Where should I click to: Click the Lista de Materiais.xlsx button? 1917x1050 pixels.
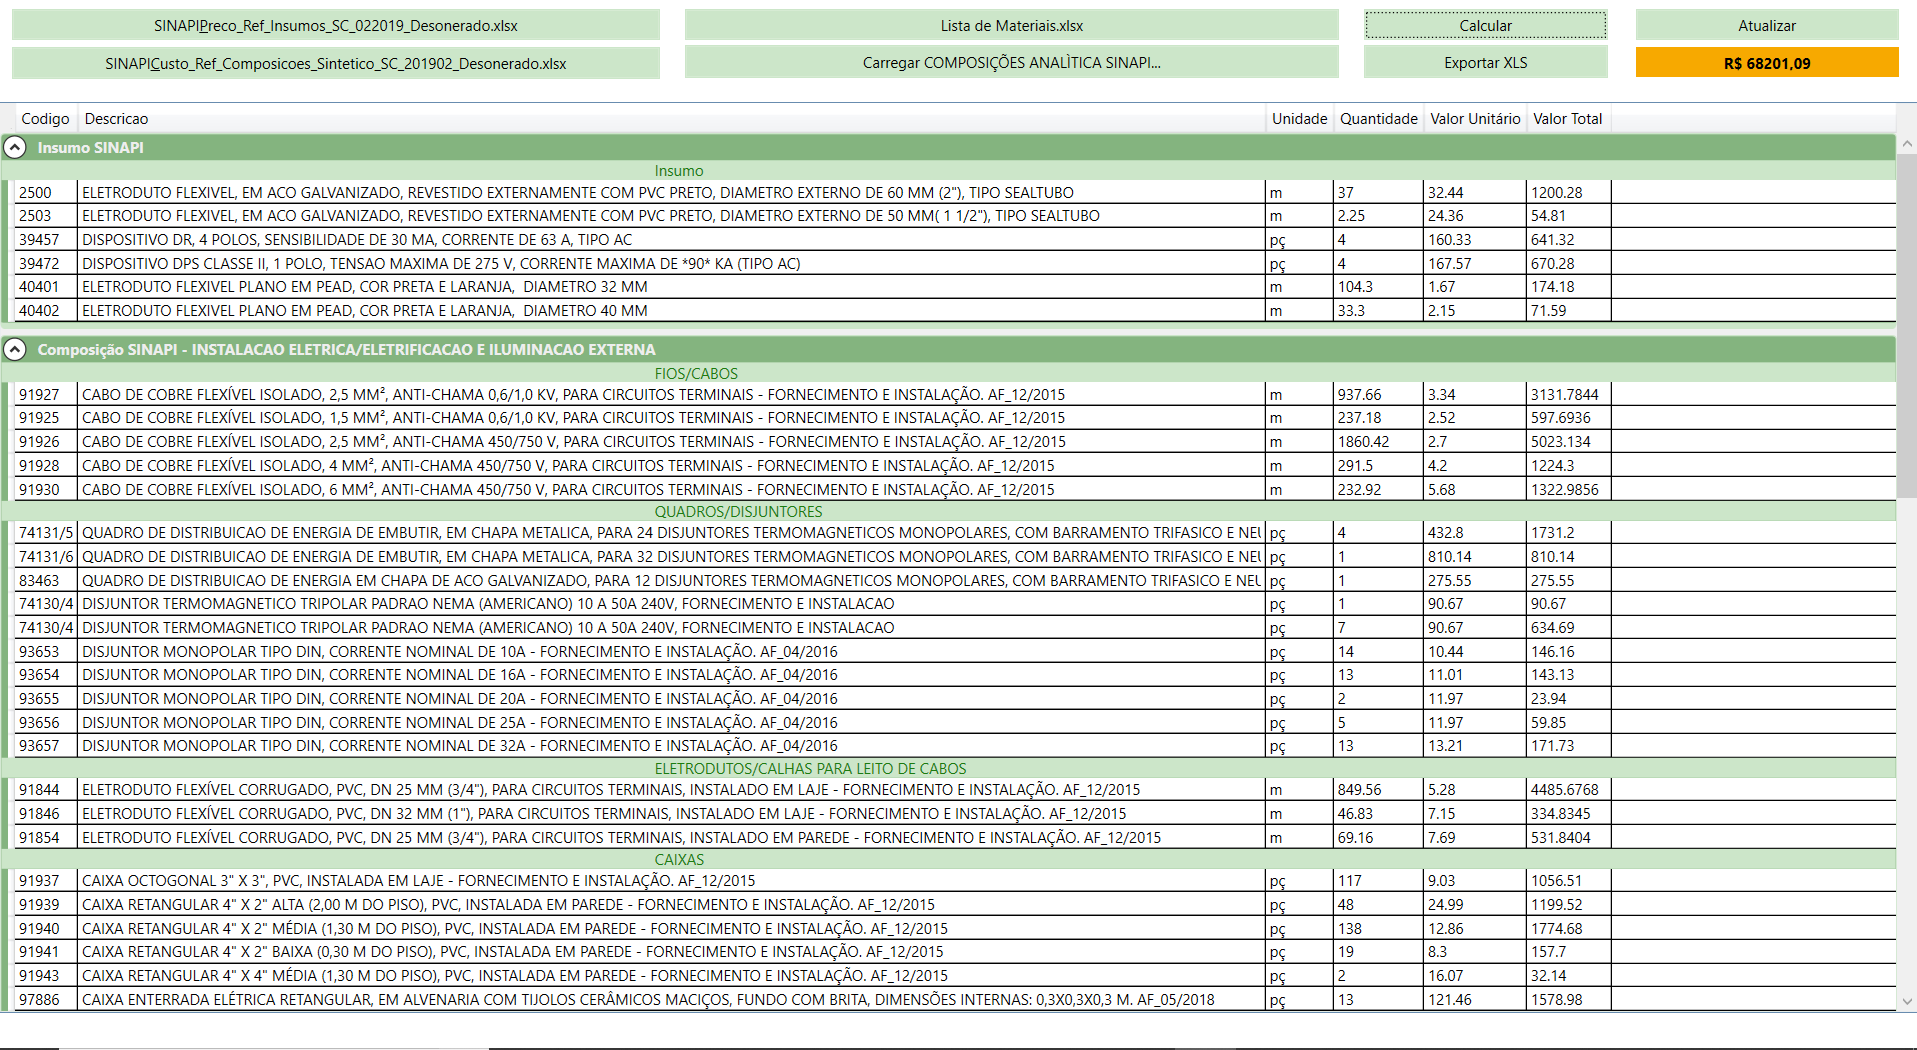(x=1011, y=26)
